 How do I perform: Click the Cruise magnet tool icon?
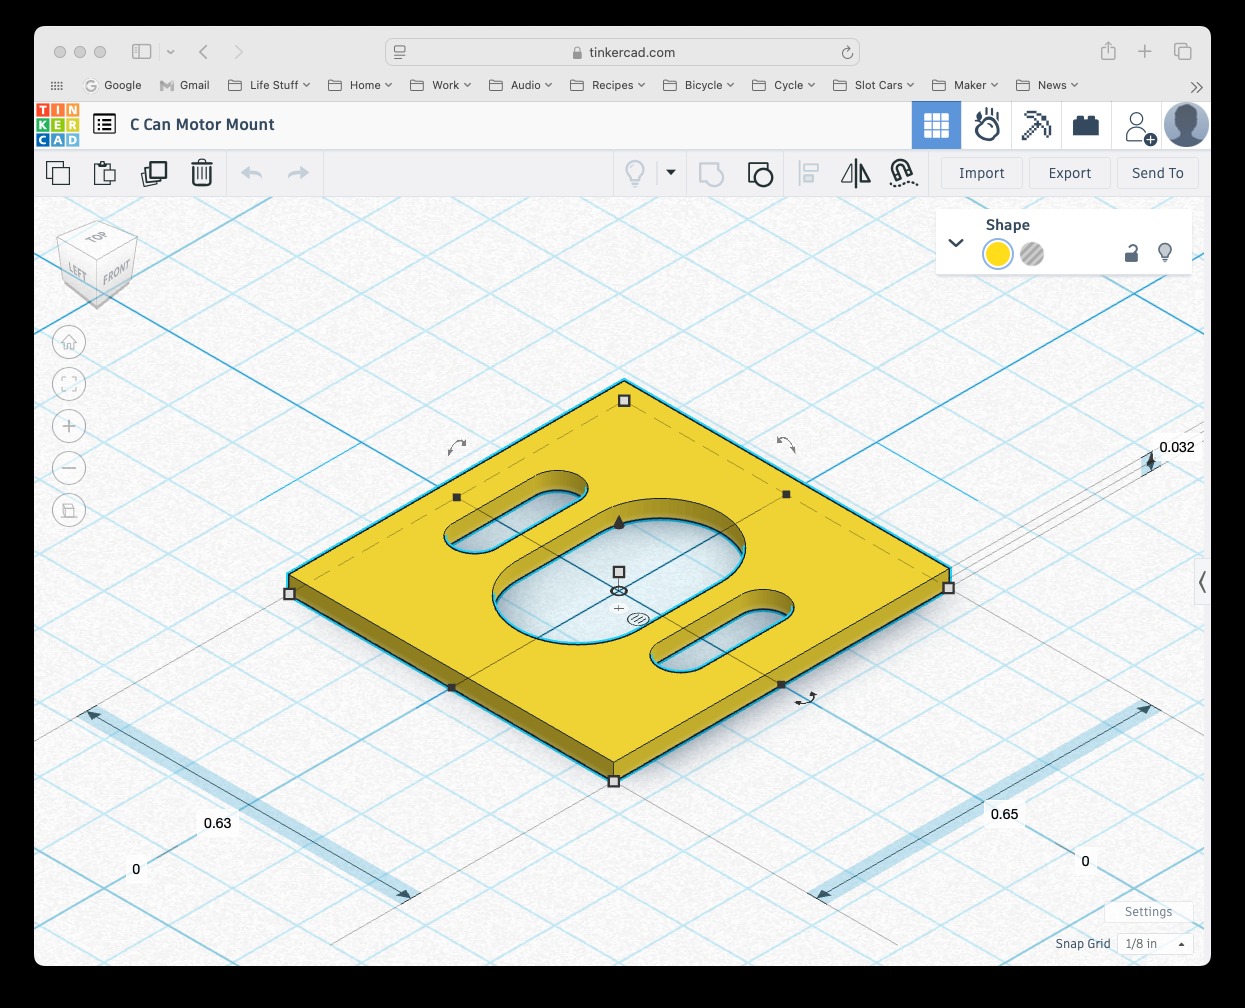903,174
